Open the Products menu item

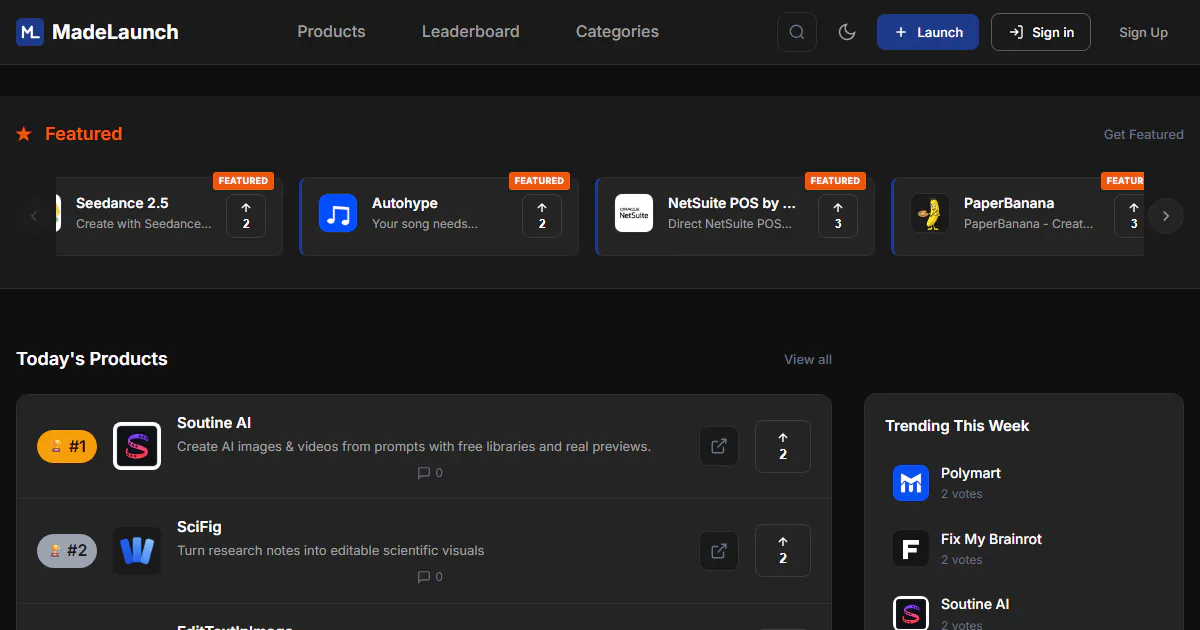coord(331,32)
